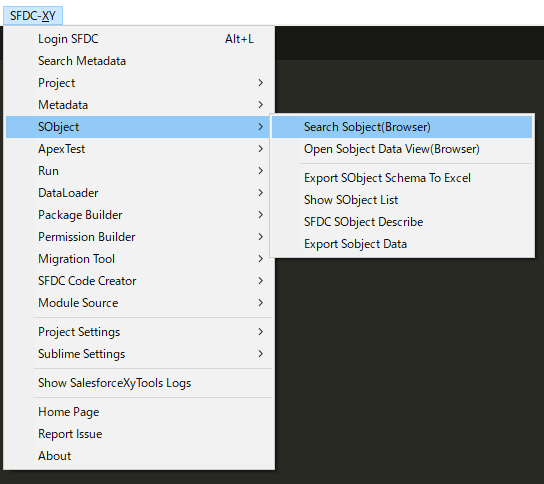Screen dimensions: 544x484
Task: Expand the Package Builder submenu
Action: (139, 215)
